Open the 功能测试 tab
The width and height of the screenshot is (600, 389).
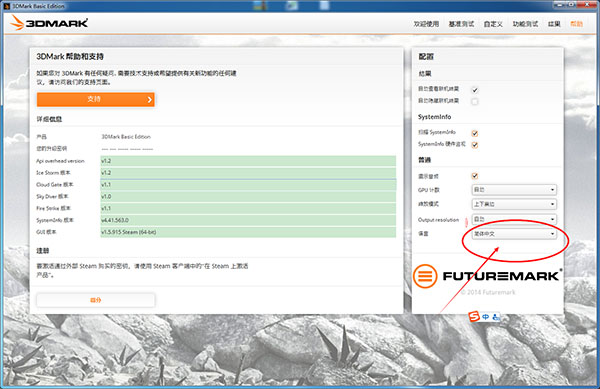point(525,24)
